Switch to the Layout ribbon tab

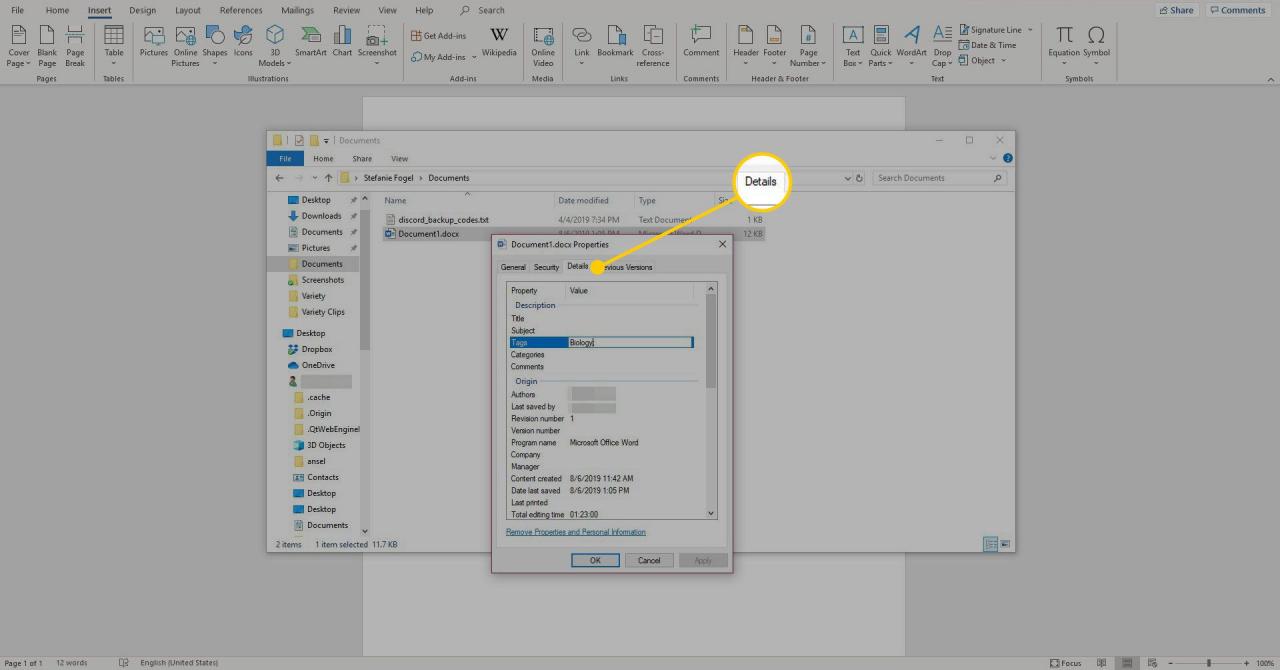click(187, 10)
